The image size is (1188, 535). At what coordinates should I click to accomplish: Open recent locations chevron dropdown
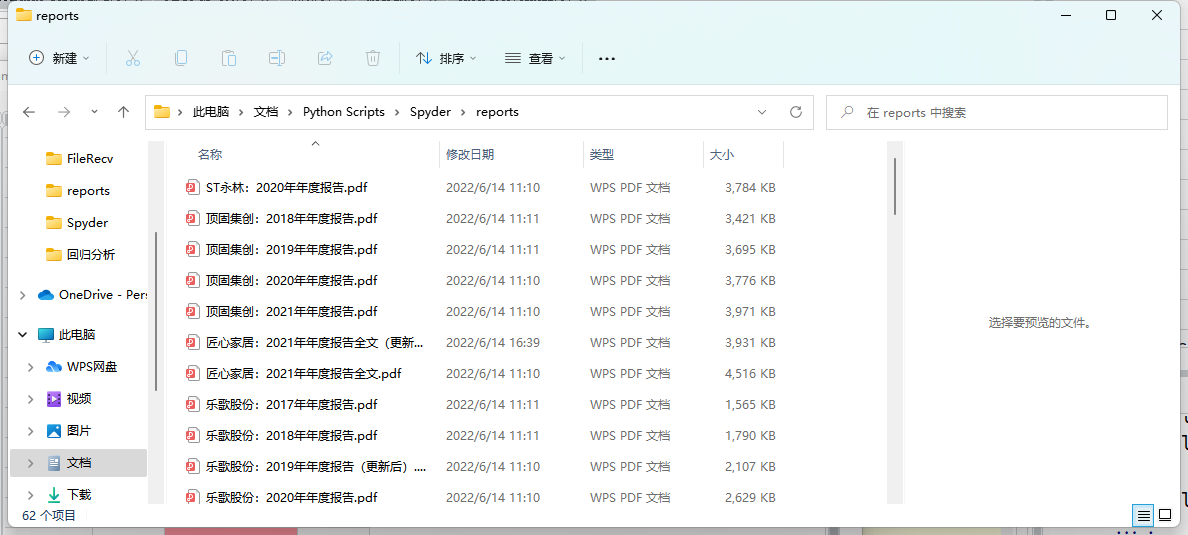pyautogui.click(x=94, y=111)
